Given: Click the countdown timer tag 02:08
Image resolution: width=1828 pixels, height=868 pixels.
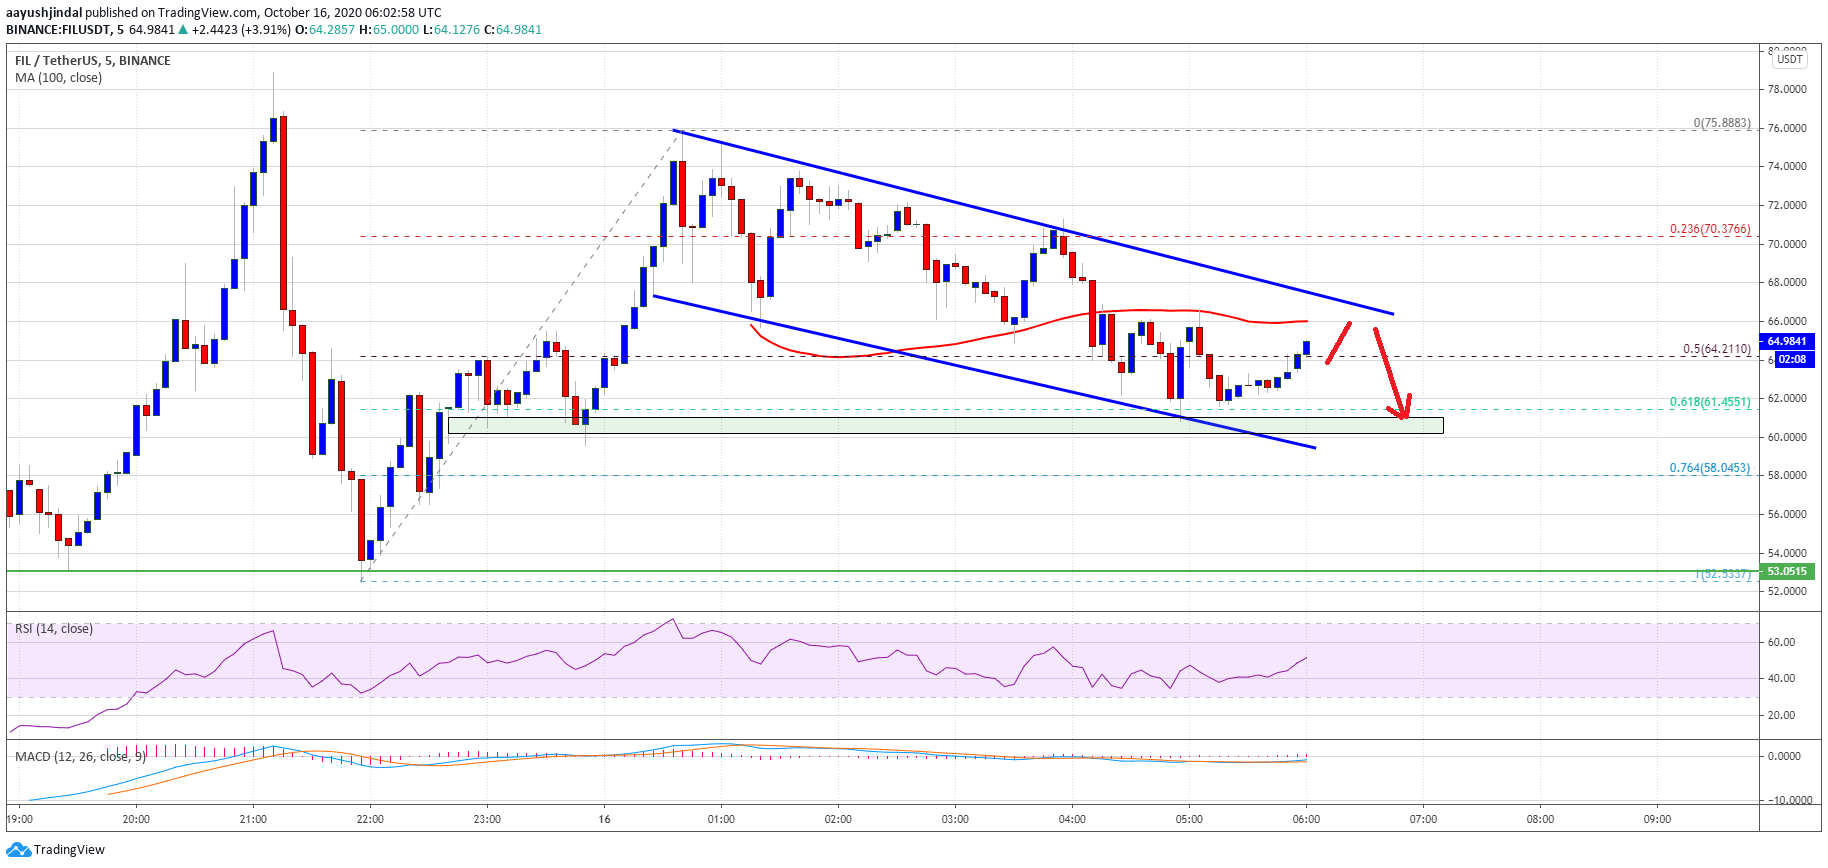Looking at the screenshot, I should (1793, 359).
